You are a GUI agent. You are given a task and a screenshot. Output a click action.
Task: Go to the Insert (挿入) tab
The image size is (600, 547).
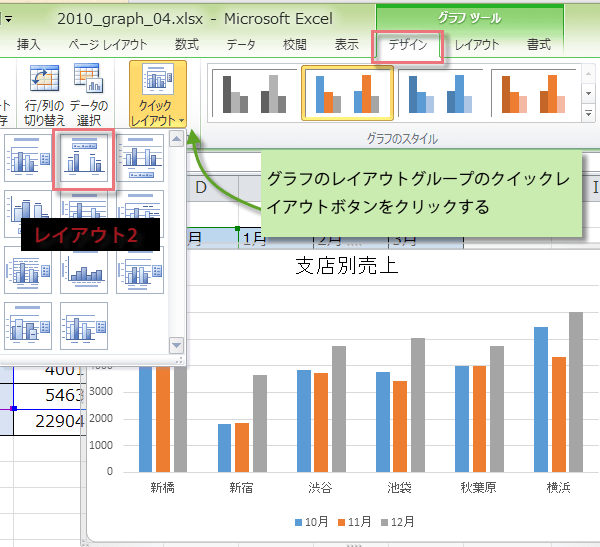(29, 45)
